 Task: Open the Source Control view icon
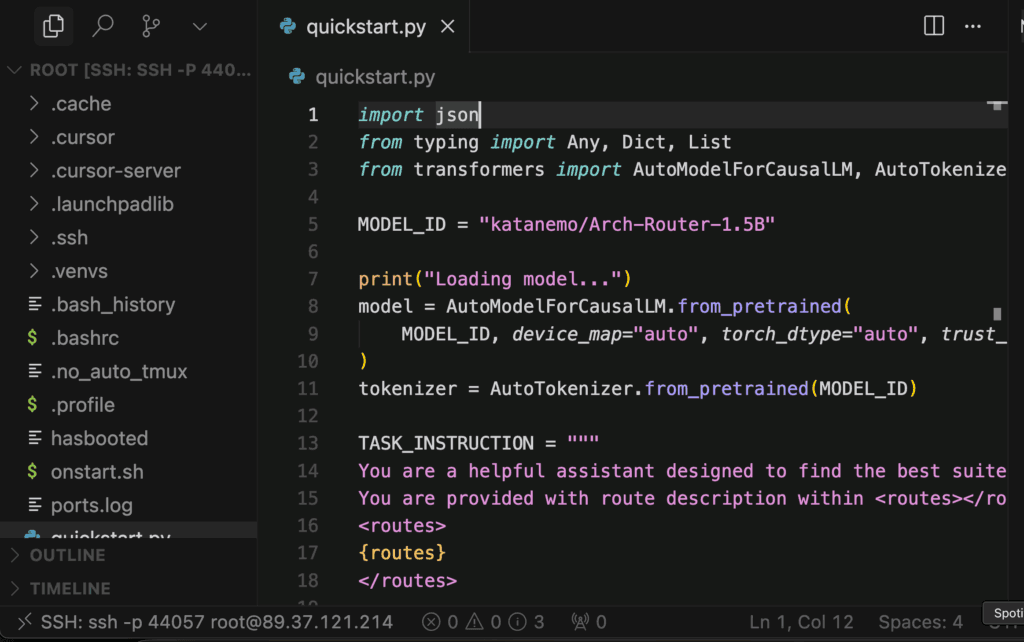151,26
